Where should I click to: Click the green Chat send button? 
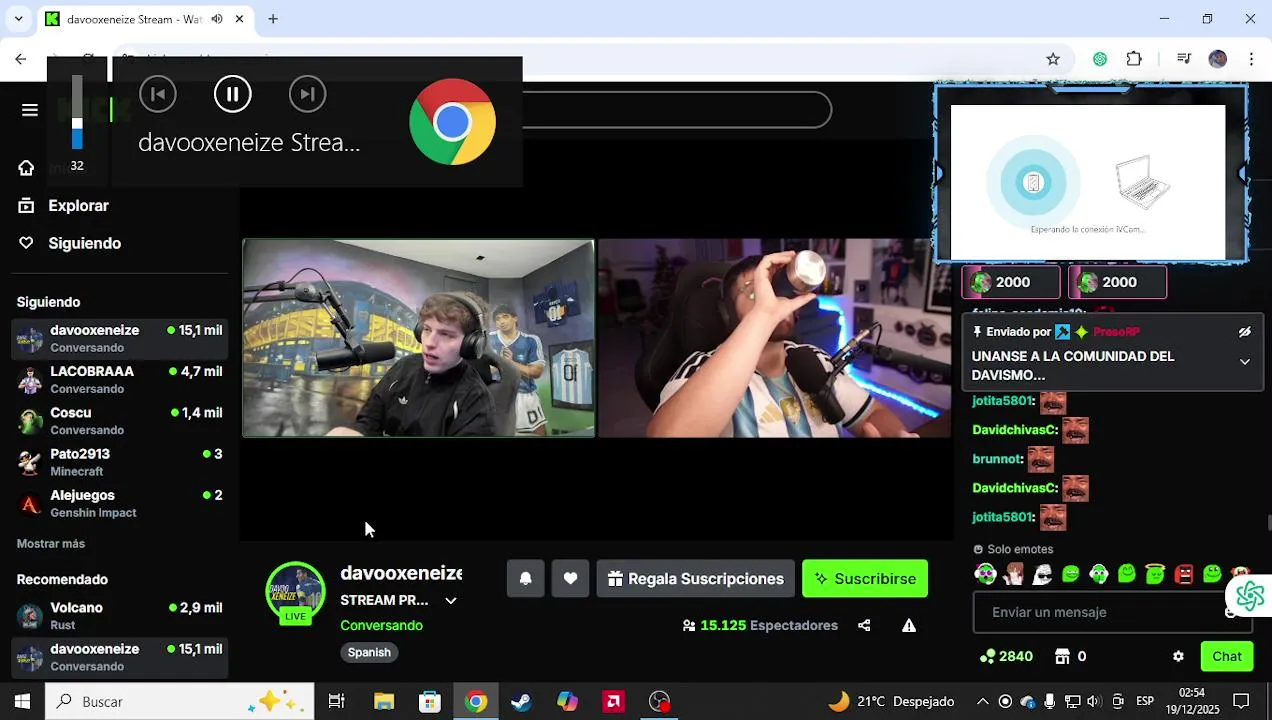(x=1227, y=657)
